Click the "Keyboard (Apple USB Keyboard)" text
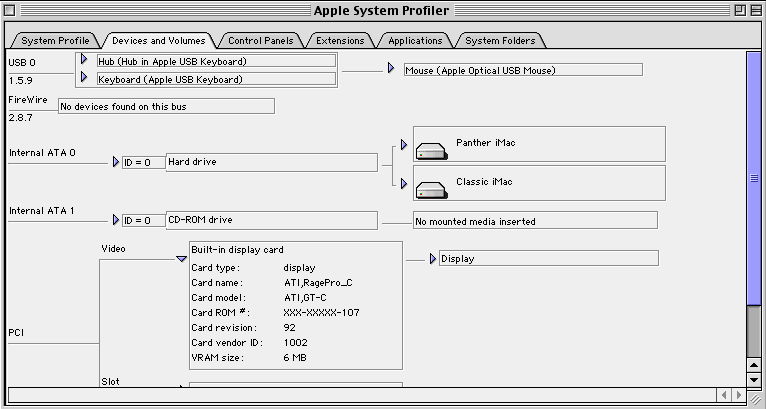Viewport: 766px width, 409px height. click(170, 79)
